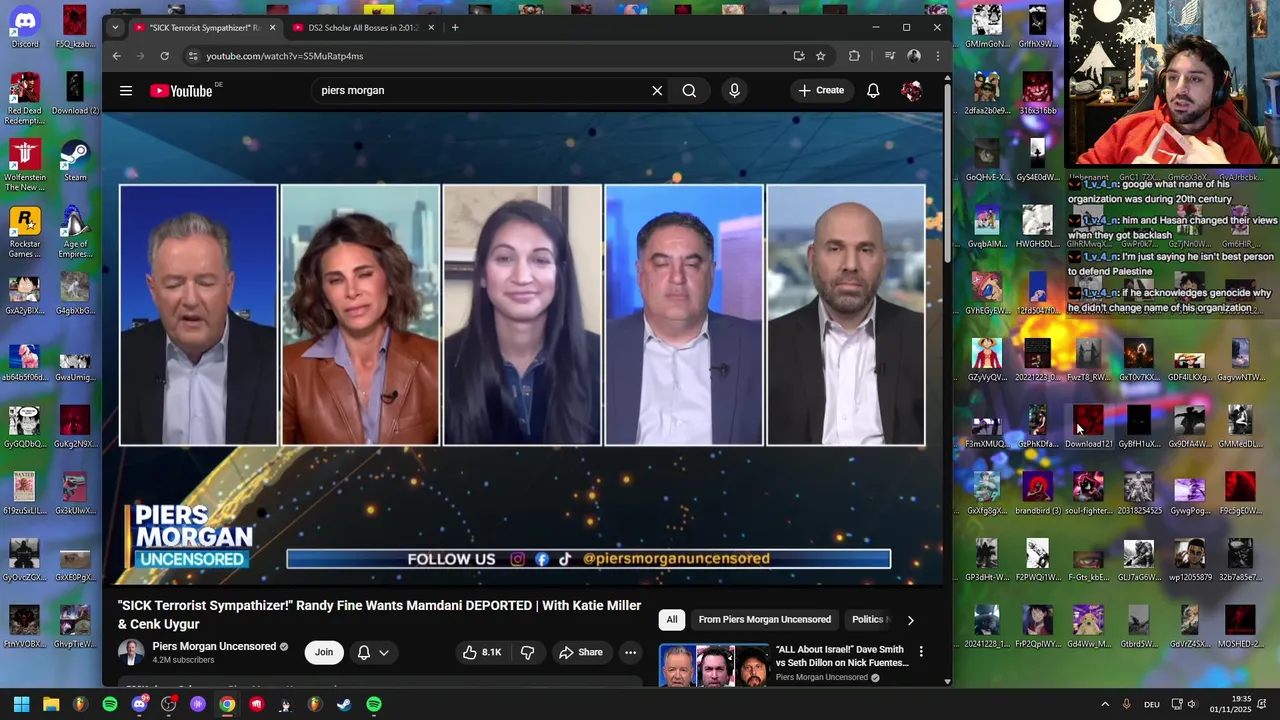The image size is (1280, 720).
Task: Open ALL About Israel suggested video thumbnail
Action: point(713,666)
